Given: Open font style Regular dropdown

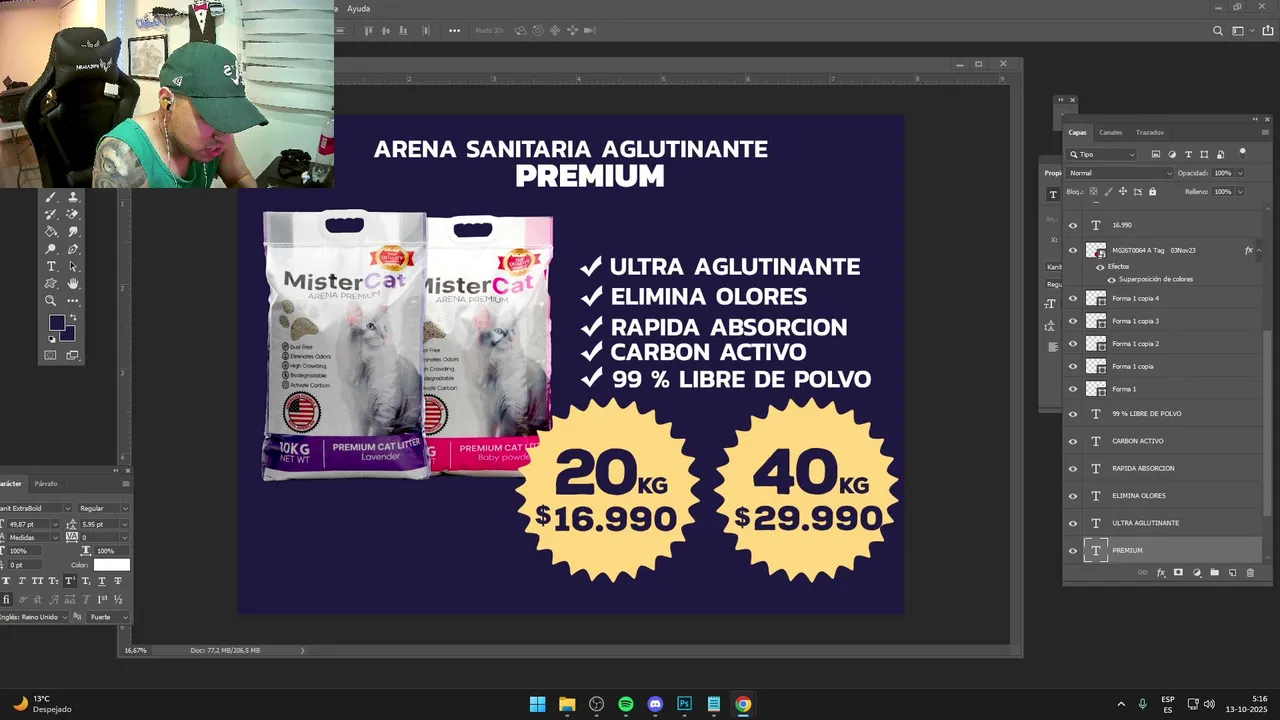Looking at the screenshot, I should click(x=104, y=508).
